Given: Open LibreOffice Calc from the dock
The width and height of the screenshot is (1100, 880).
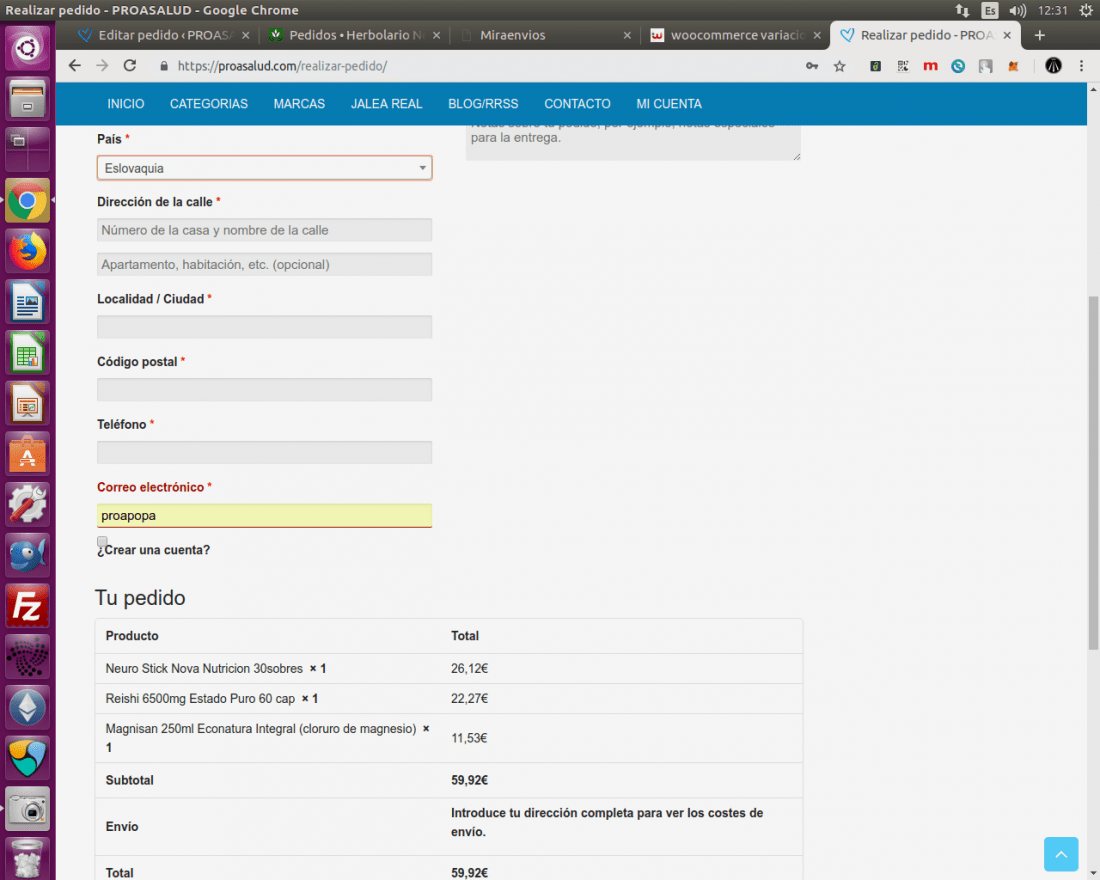Looking at the screenshot, I should click(27, 353).
